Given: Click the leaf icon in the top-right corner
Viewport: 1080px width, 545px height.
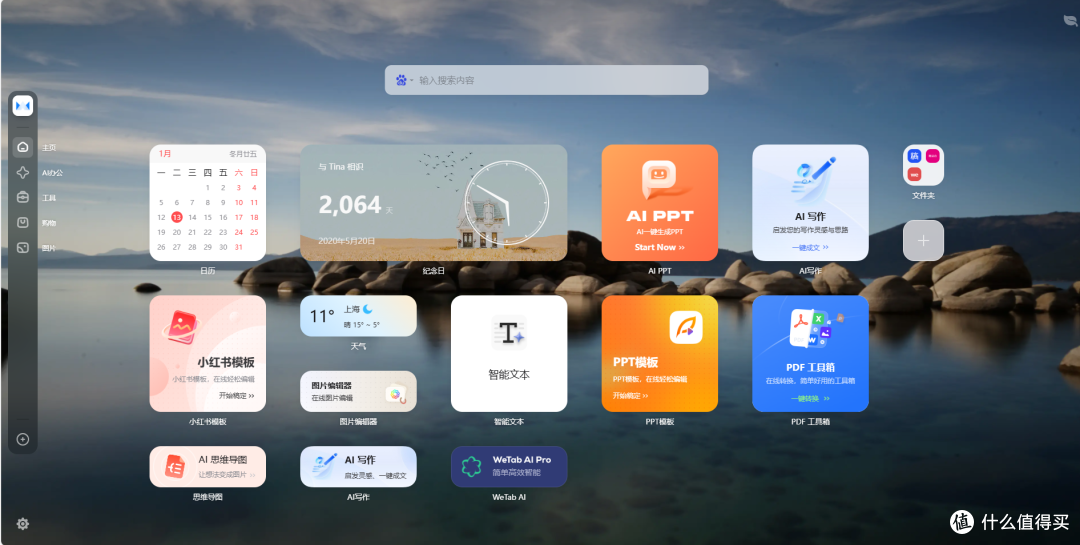Looking at the screenshot, I should [x=1070, y=20].
